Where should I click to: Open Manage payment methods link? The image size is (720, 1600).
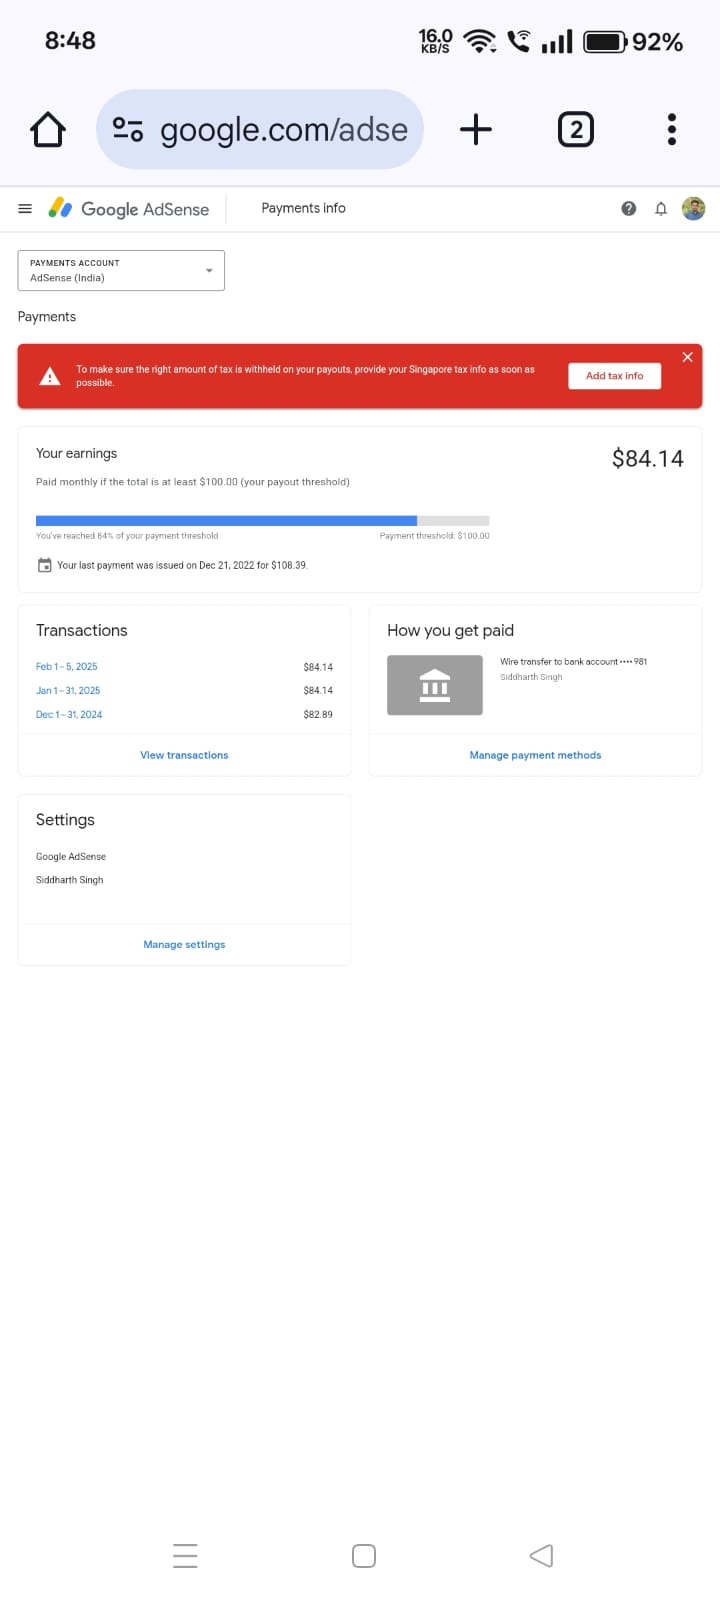535,755
